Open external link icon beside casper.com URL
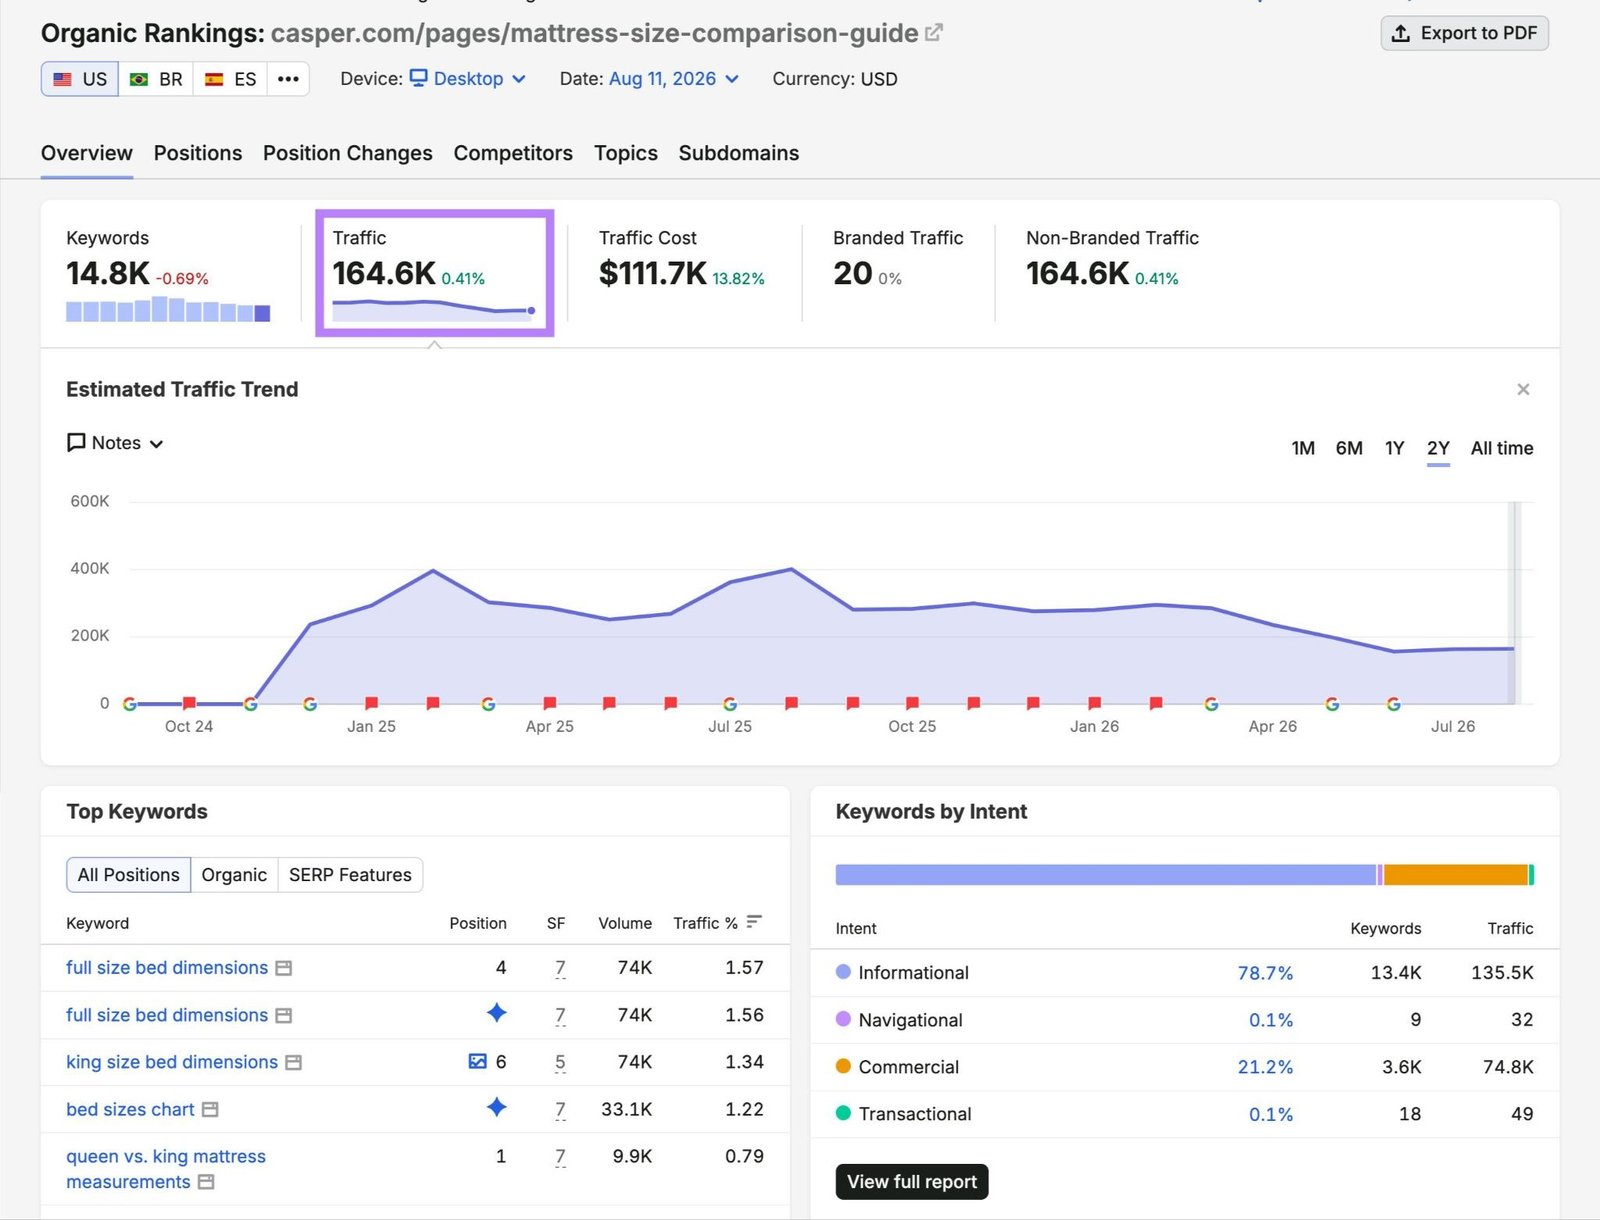 934,33
